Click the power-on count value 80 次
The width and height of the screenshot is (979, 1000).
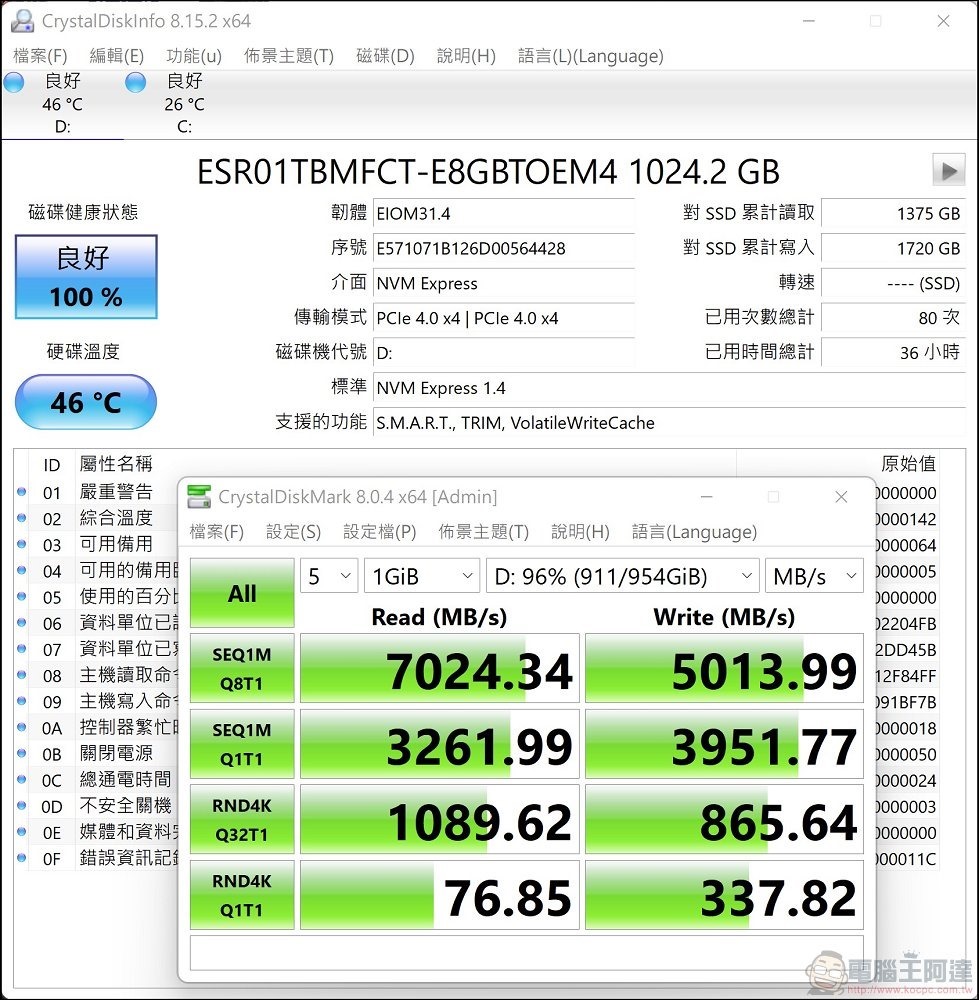(893, 318)
